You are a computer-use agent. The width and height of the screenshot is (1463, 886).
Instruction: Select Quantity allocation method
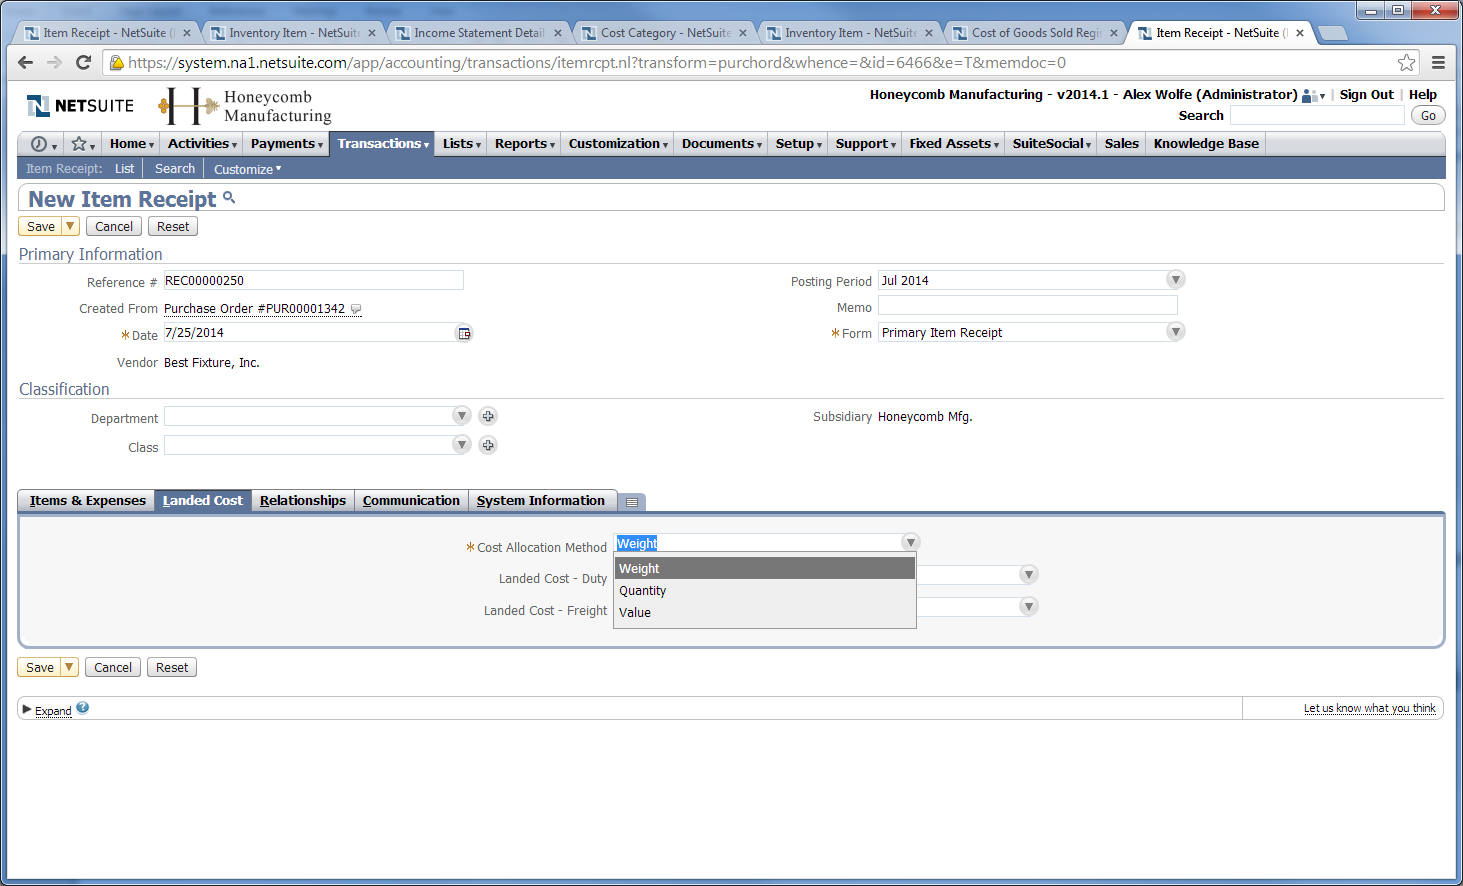[x=765, y=591]
